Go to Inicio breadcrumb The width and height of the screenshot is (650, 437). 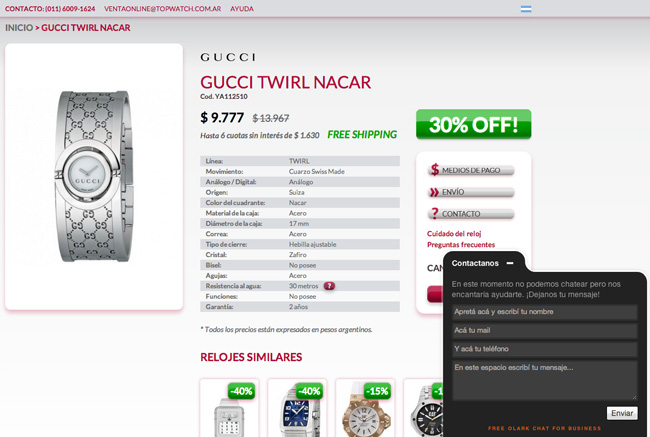point(19,28)
